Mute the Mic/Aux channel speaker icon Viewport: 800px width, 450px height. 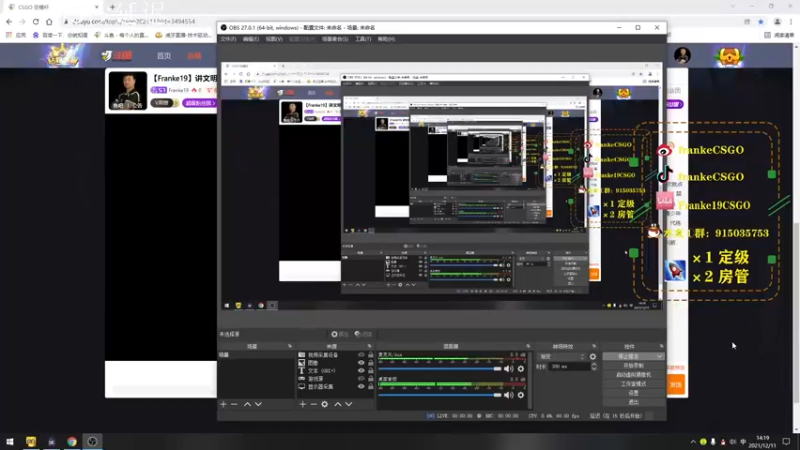509,369
